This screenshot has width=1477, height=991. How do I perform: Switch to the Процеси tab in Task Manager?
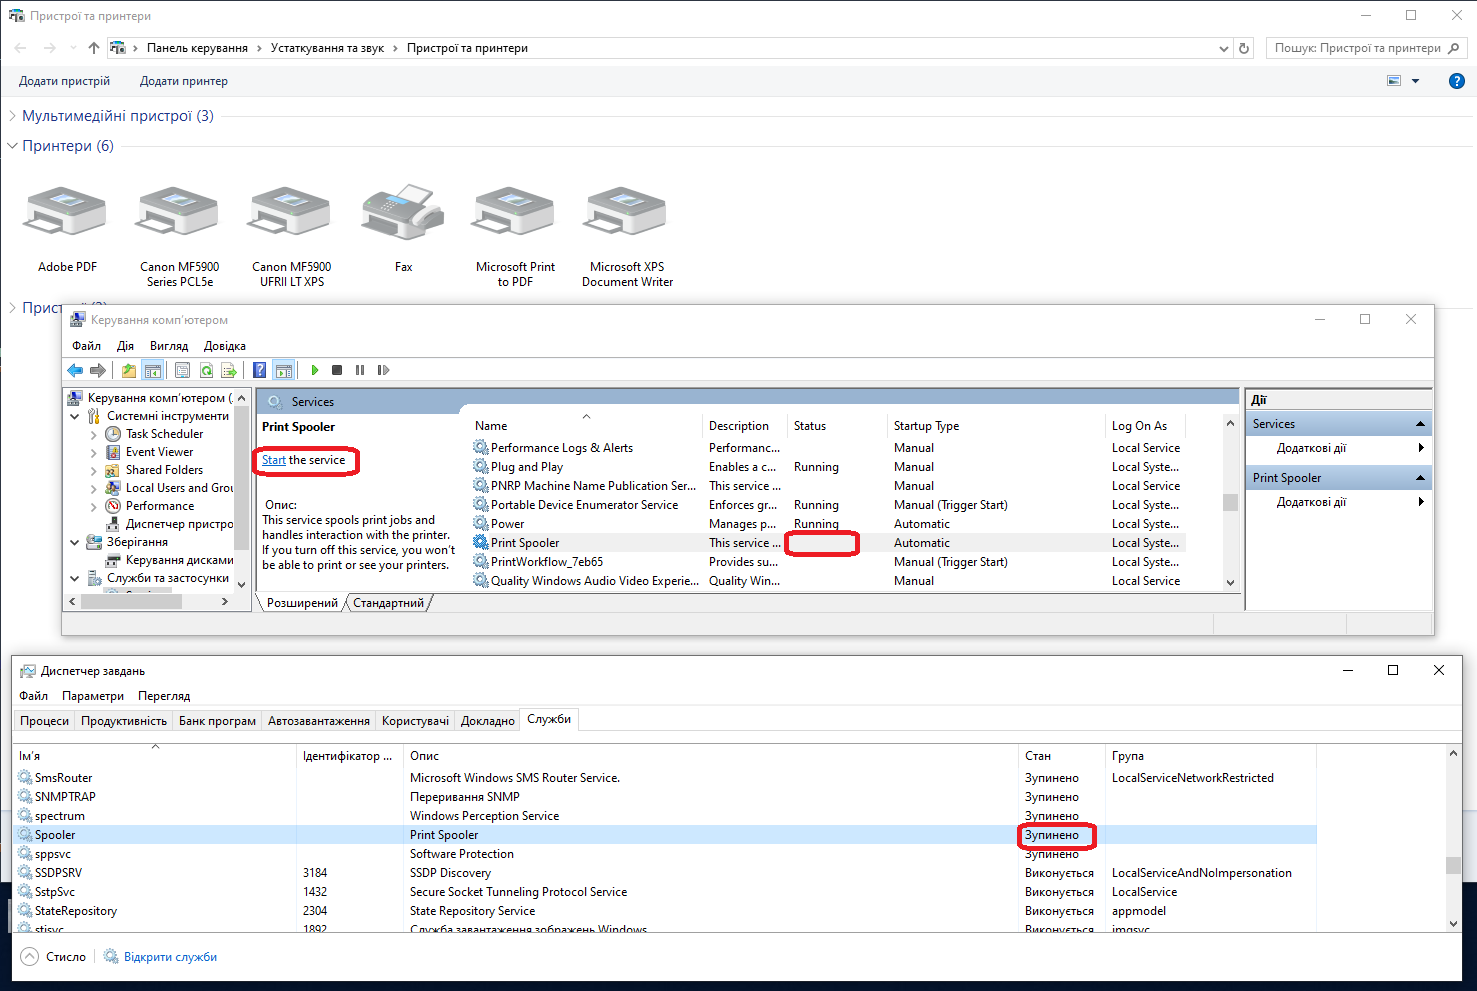[x=45, y=720]
